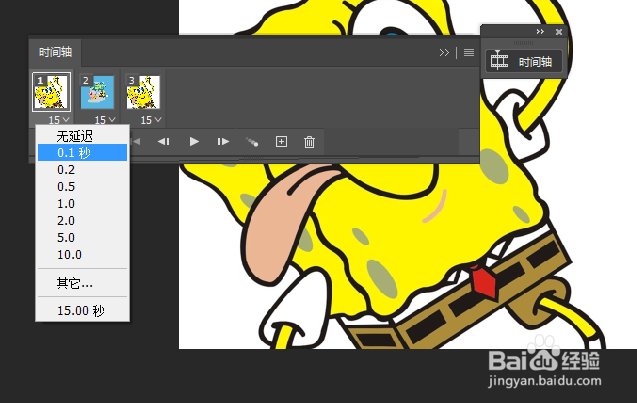Set frame delay to 1.0 seconds
The height and width of the screenshot is (403, 637).
[82, 204]
